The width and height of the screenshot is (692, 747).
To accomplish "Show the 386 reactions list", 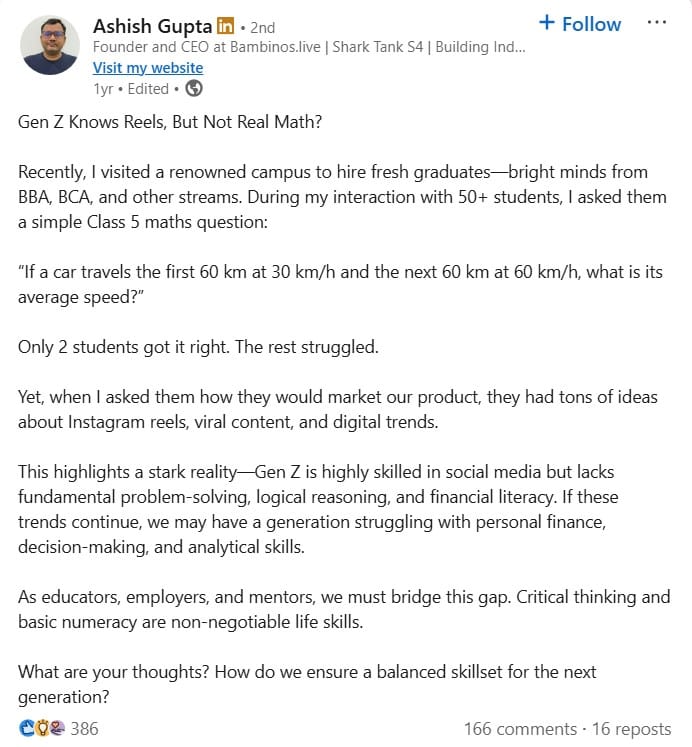I will coord(84,728).
